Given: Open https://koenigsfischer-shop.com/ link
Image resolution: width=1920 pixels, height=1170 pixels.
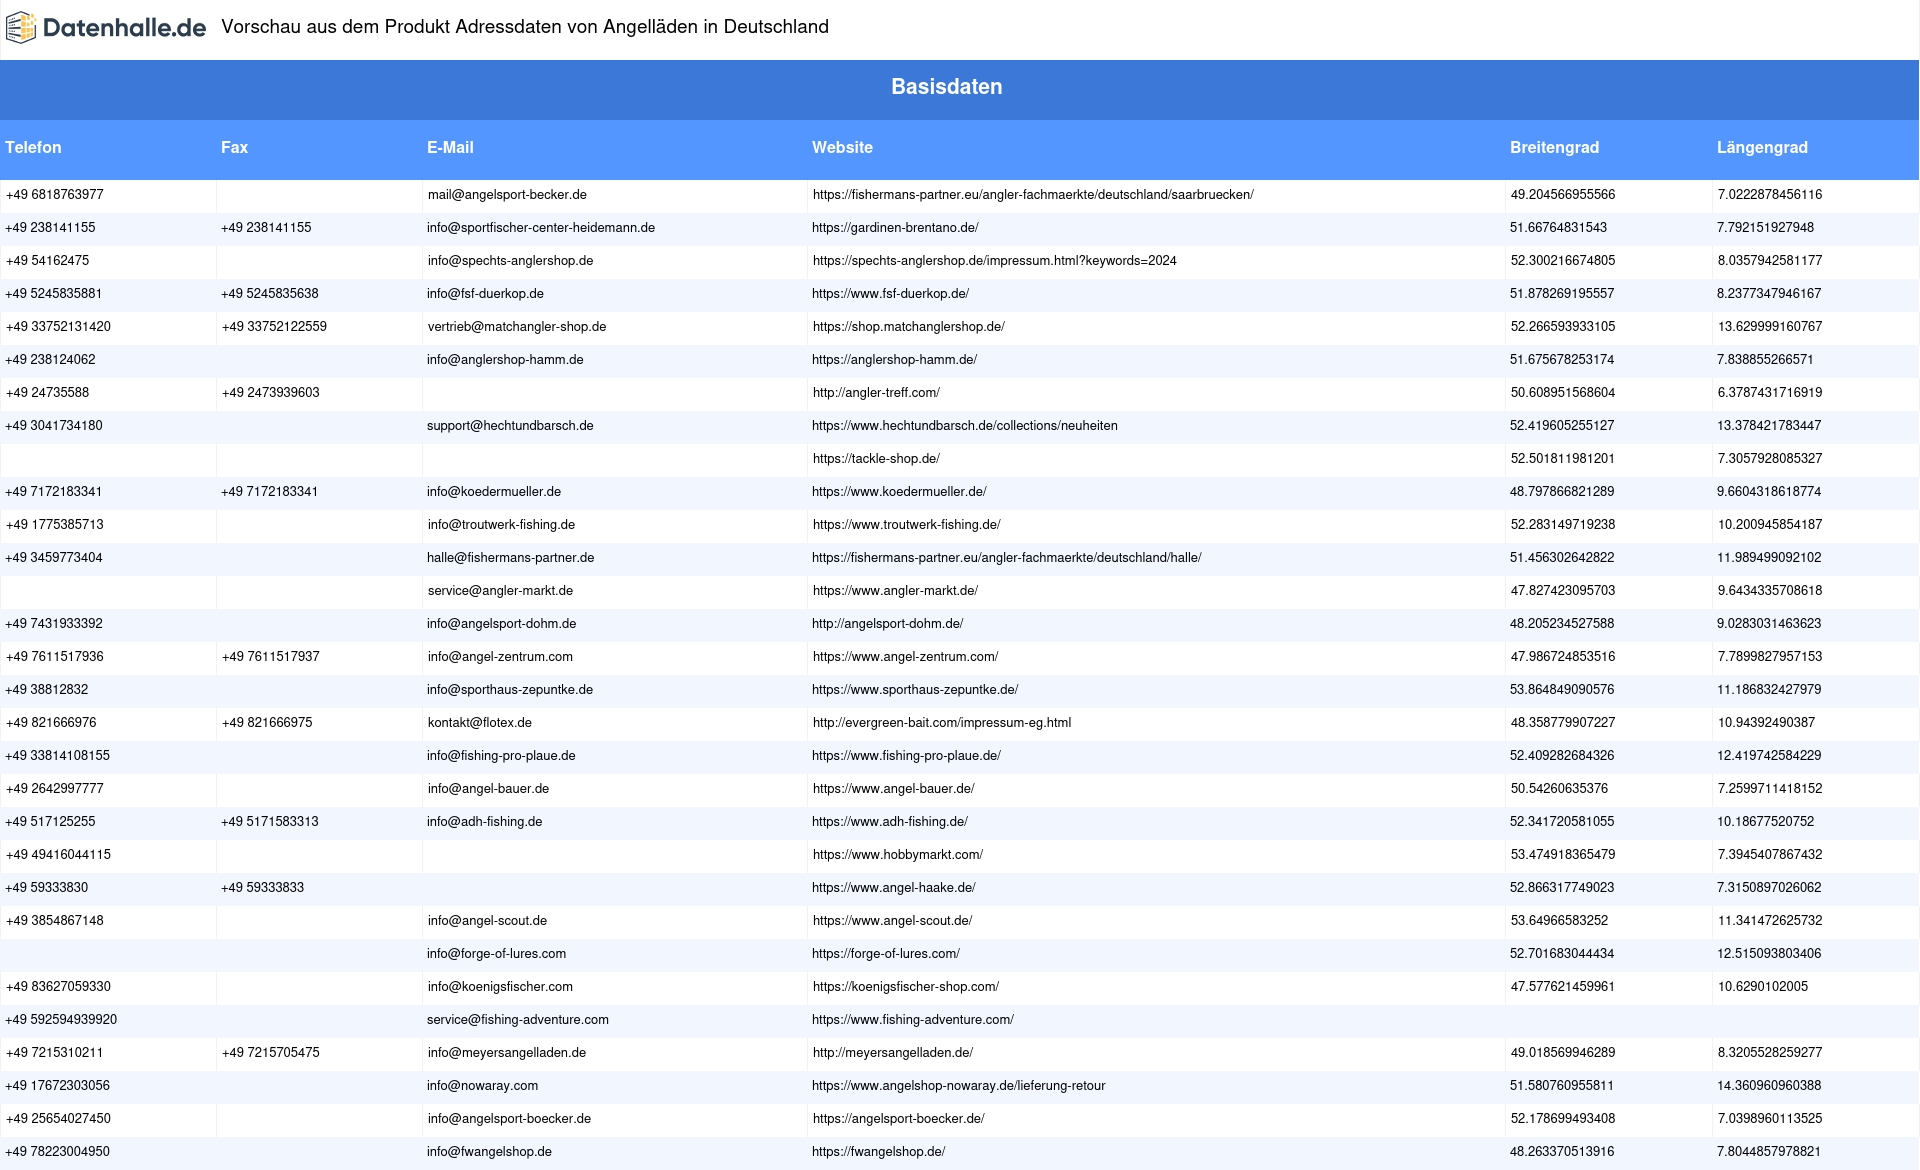Looking at the screenshot, I should pyautogui.click(x=906, y=987).
